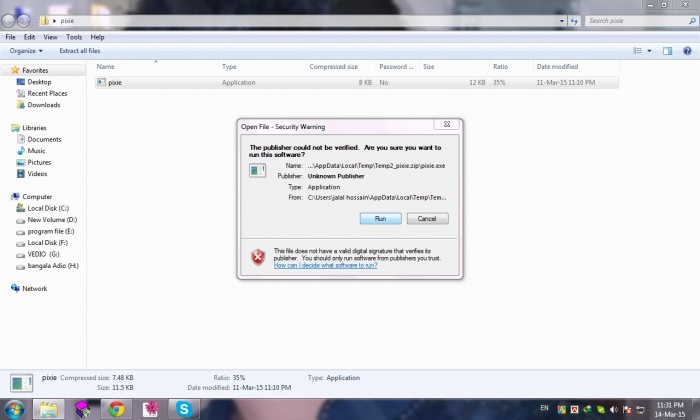Open the File menu
700x420 pixels.
10,37
